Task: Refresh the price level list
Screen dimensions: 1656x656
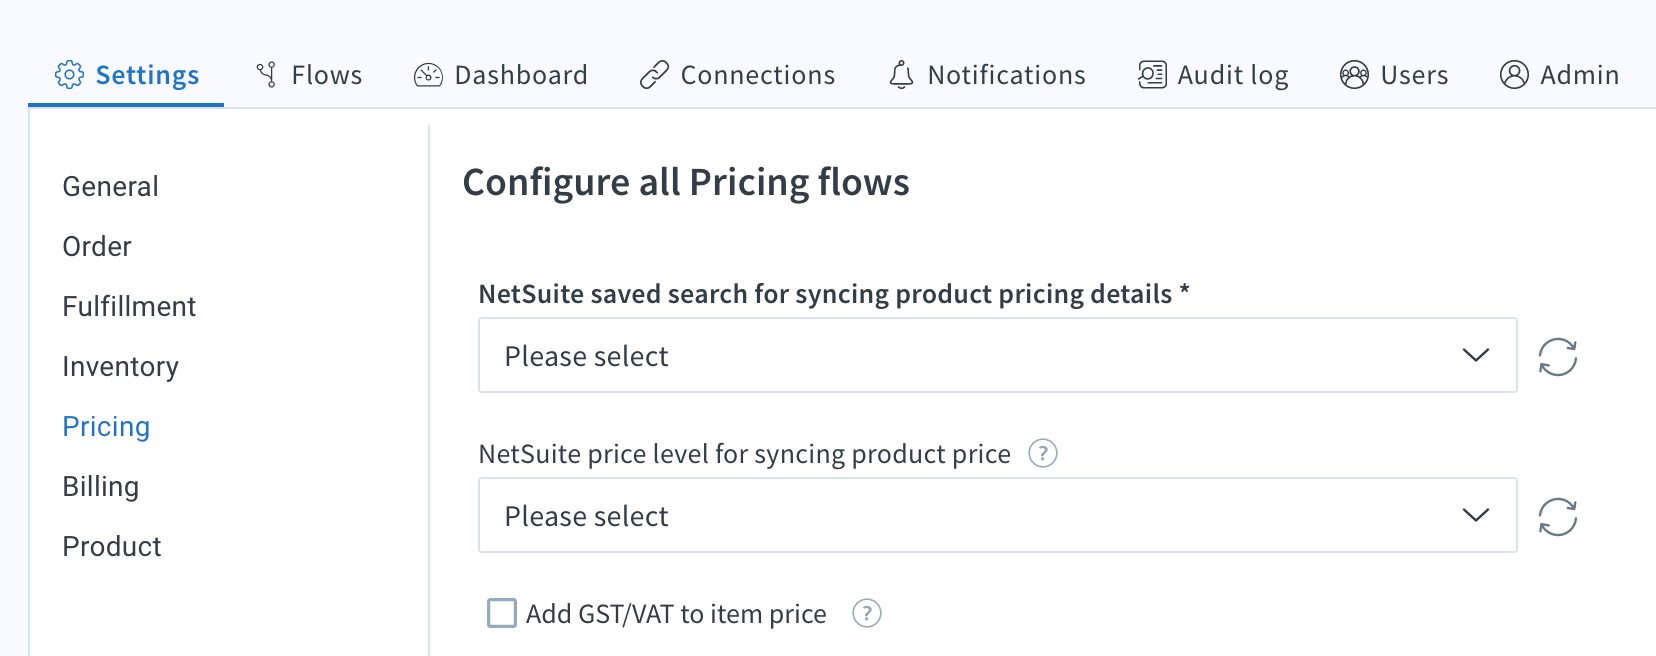Action: click(1559, 515)
